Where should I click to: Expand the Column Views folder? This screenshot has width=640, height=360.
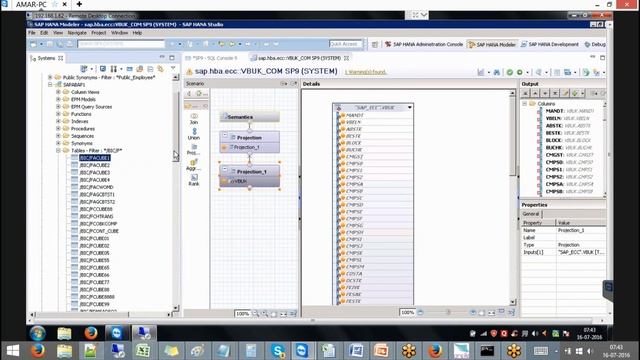58,92
